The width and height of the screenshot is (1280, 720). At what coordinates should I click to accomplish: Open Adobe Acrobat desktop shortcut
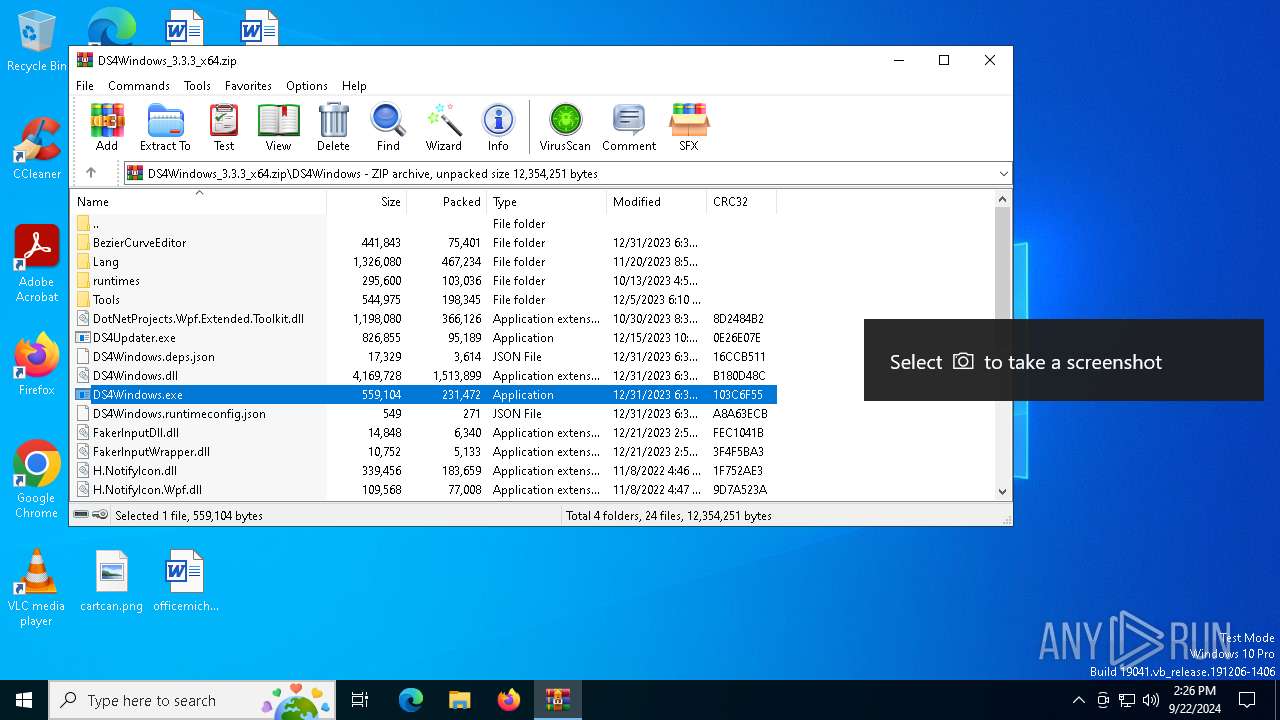37,264
